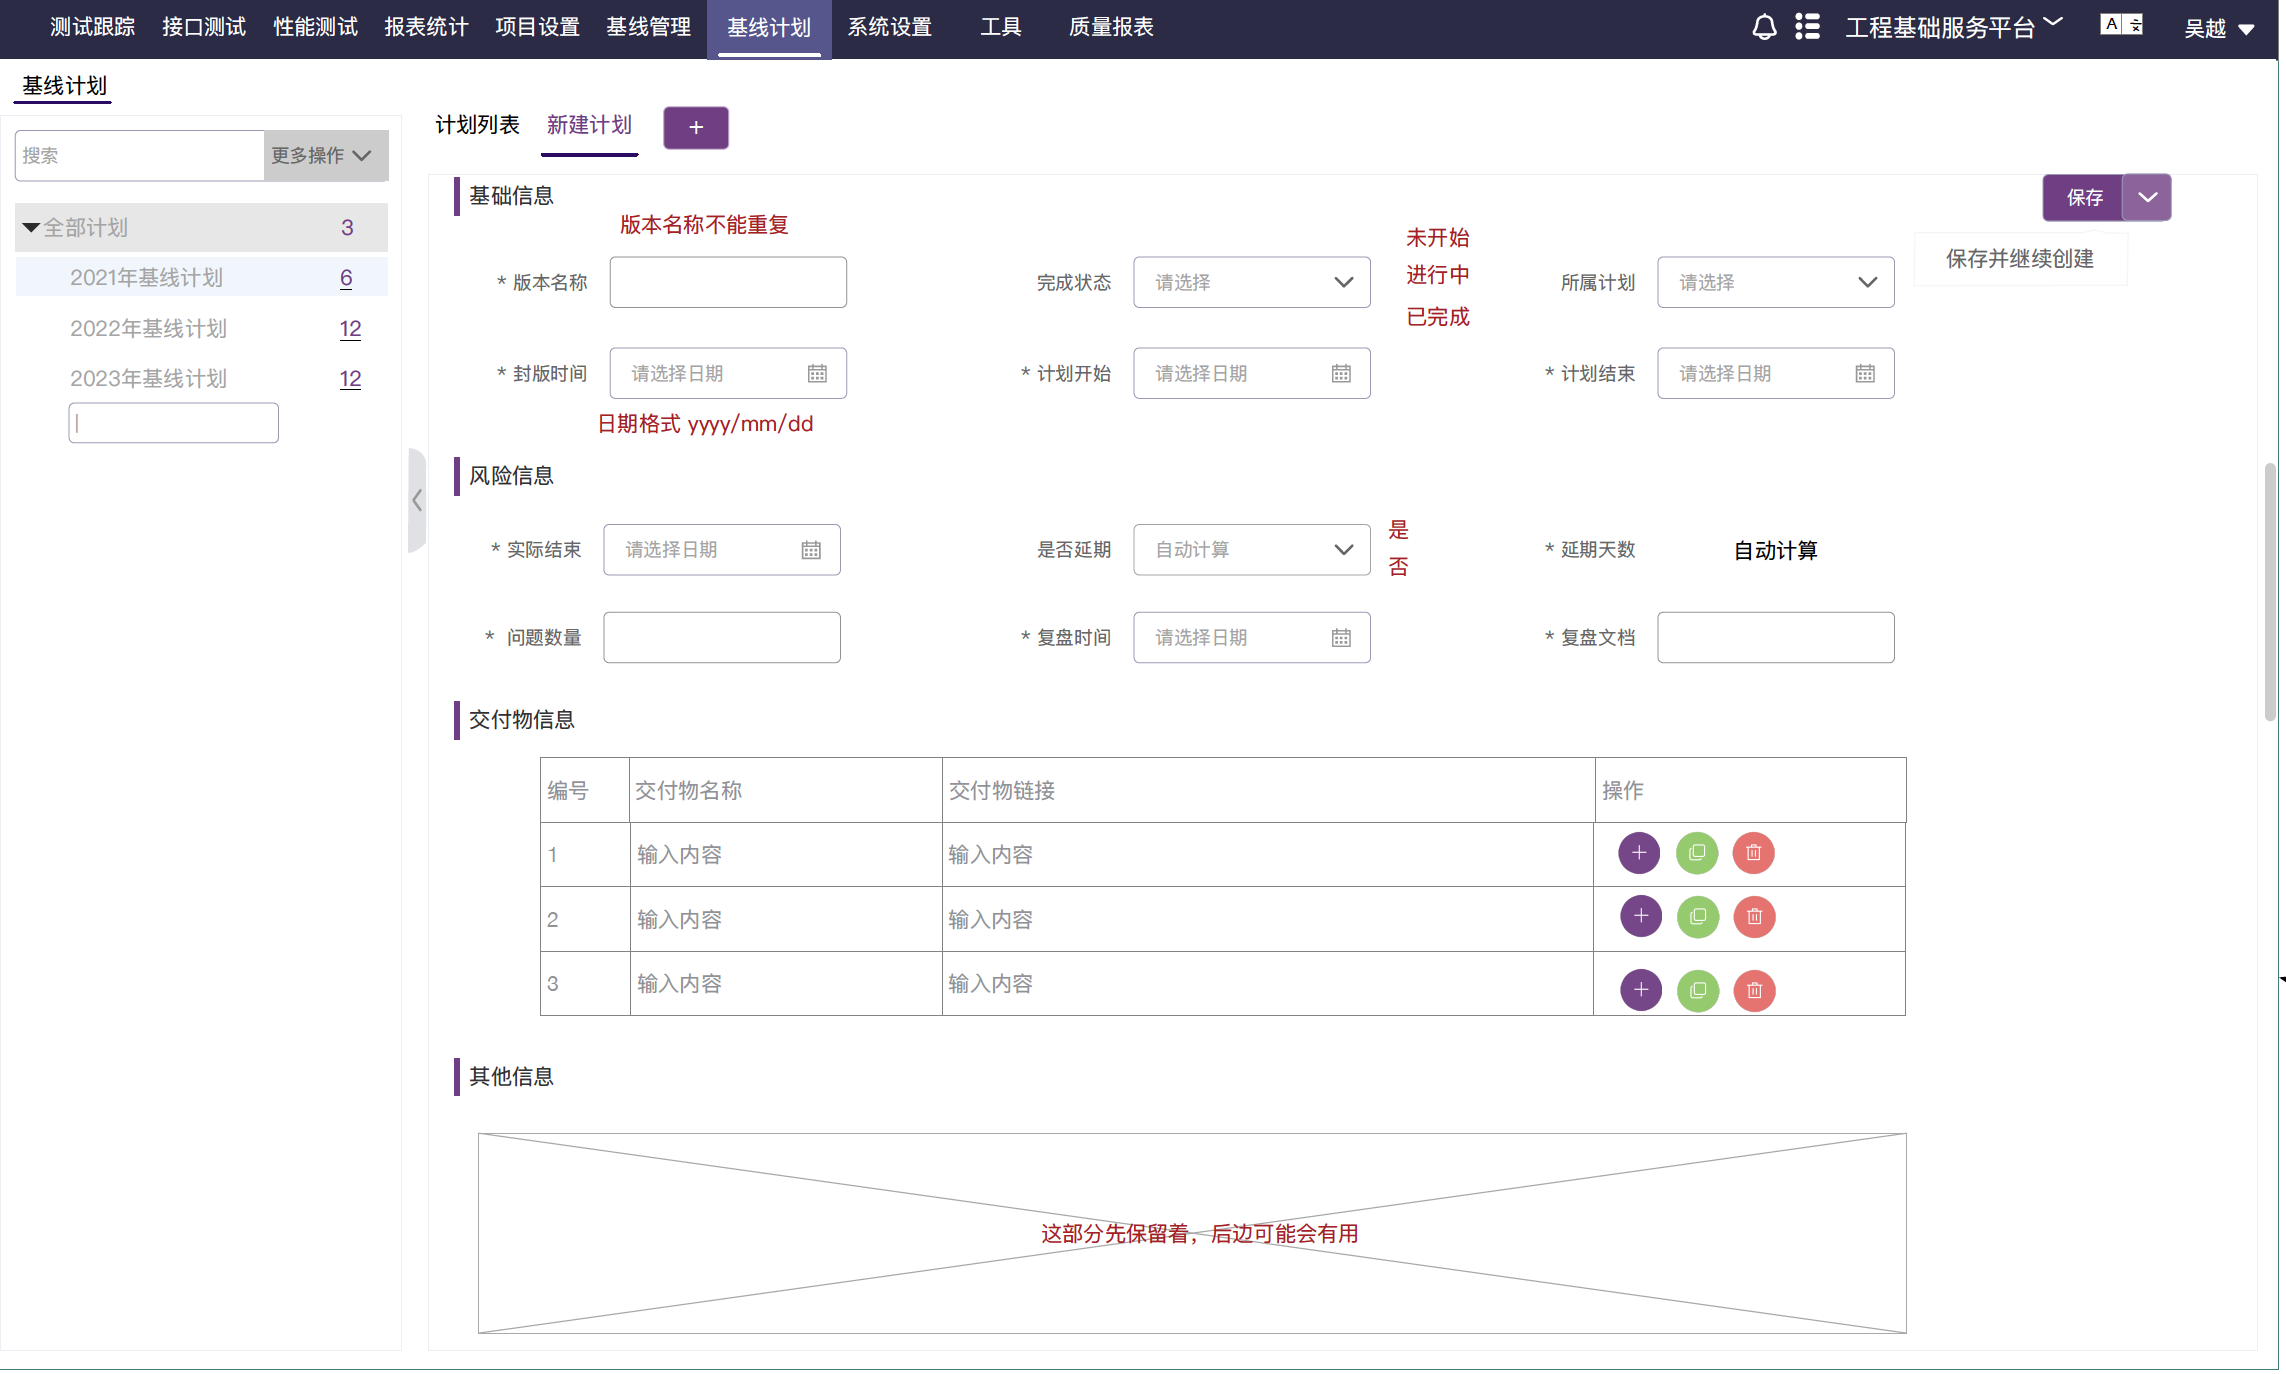
Task: Select 2021年基线计划 in the tree
Action: (146, 278)
